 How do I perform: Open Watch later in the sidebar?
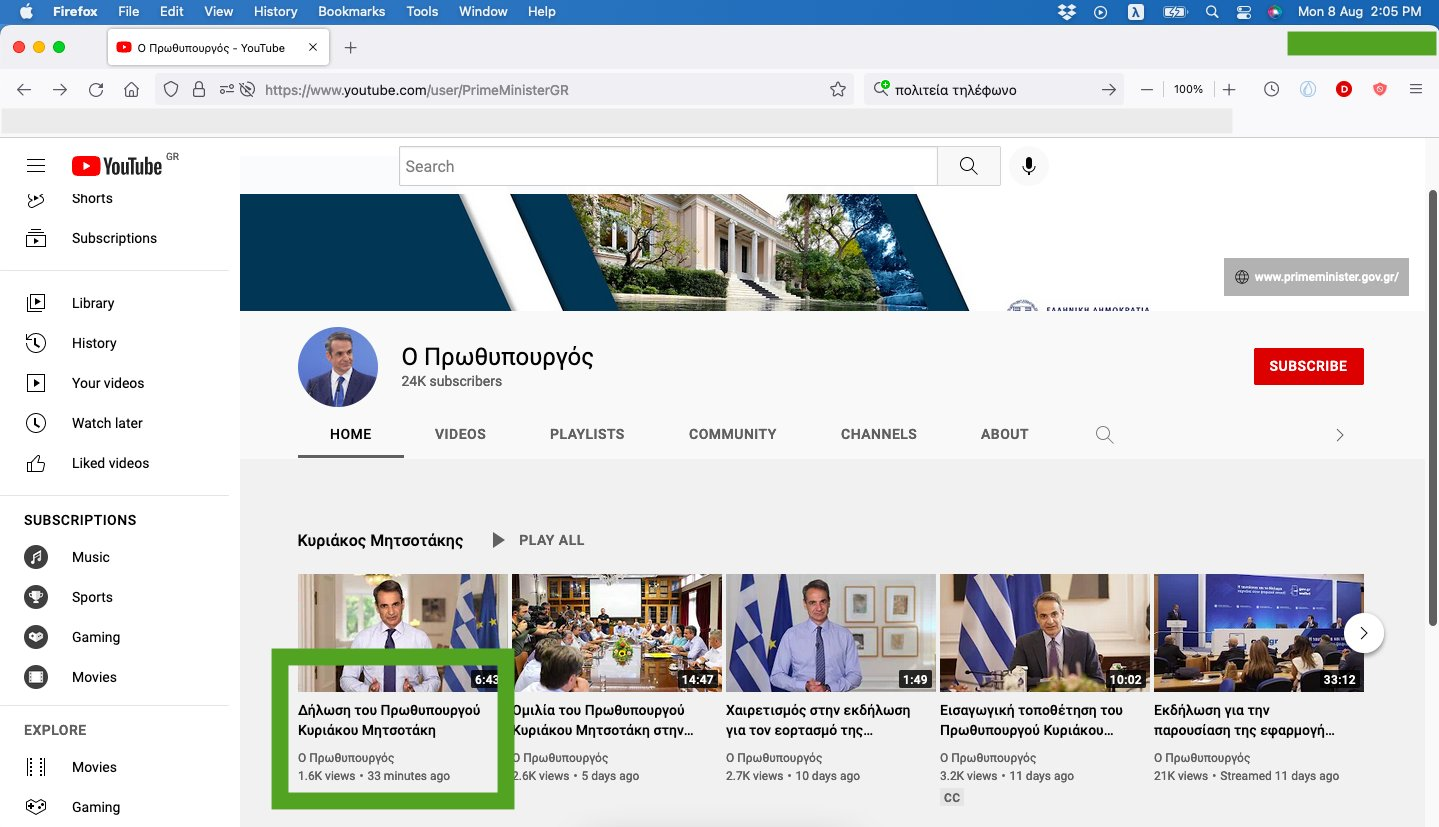(x=107, y=423)
